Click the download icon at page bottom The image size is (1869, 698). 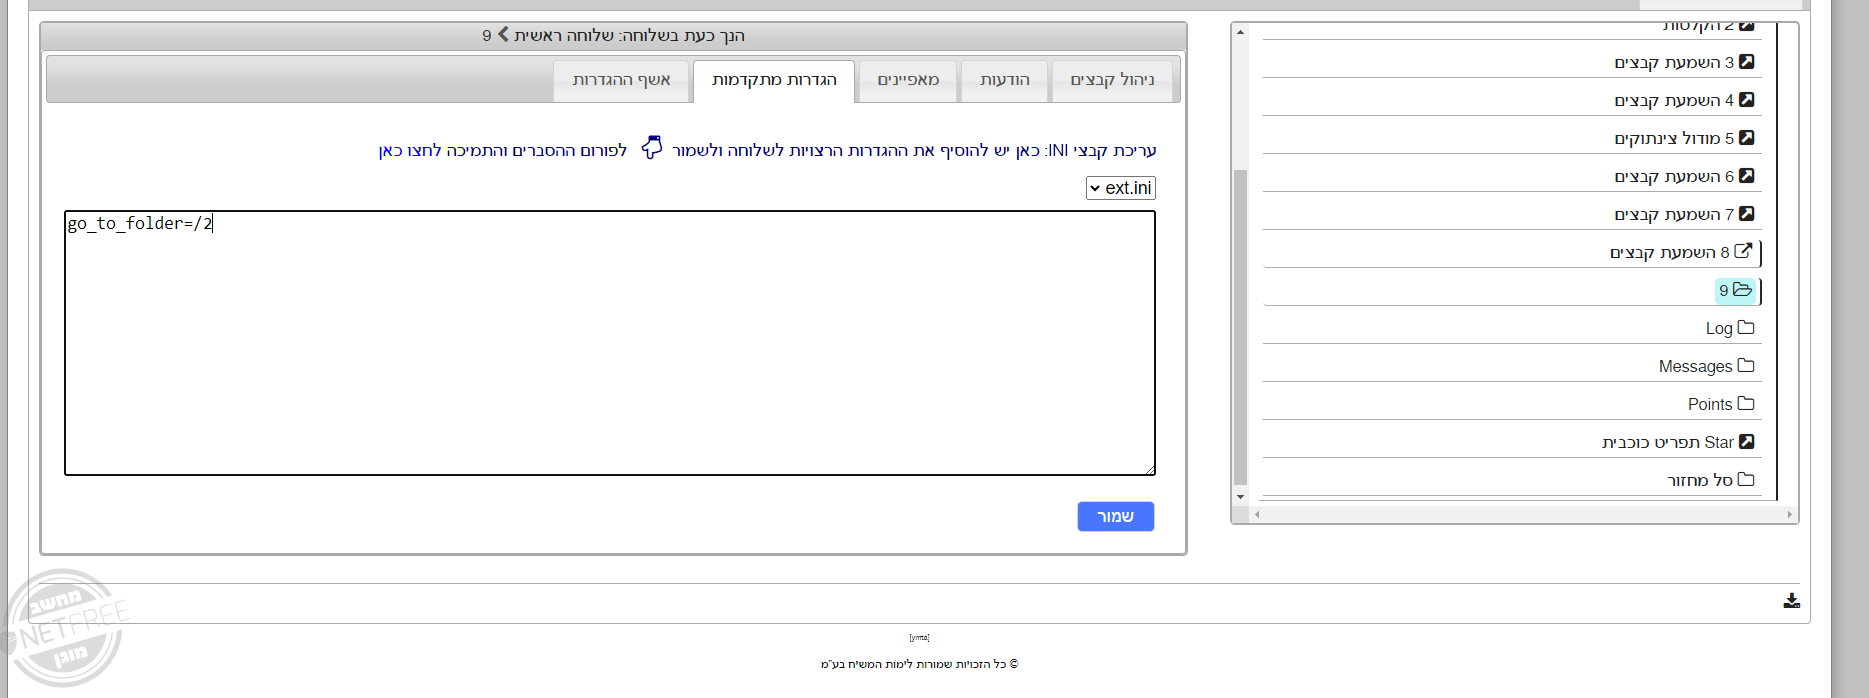pos(1791,601)
